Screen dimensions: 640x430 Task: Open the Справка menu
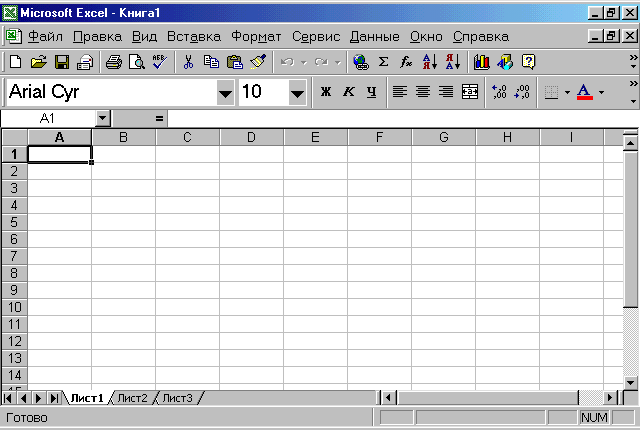pos(481,37)
